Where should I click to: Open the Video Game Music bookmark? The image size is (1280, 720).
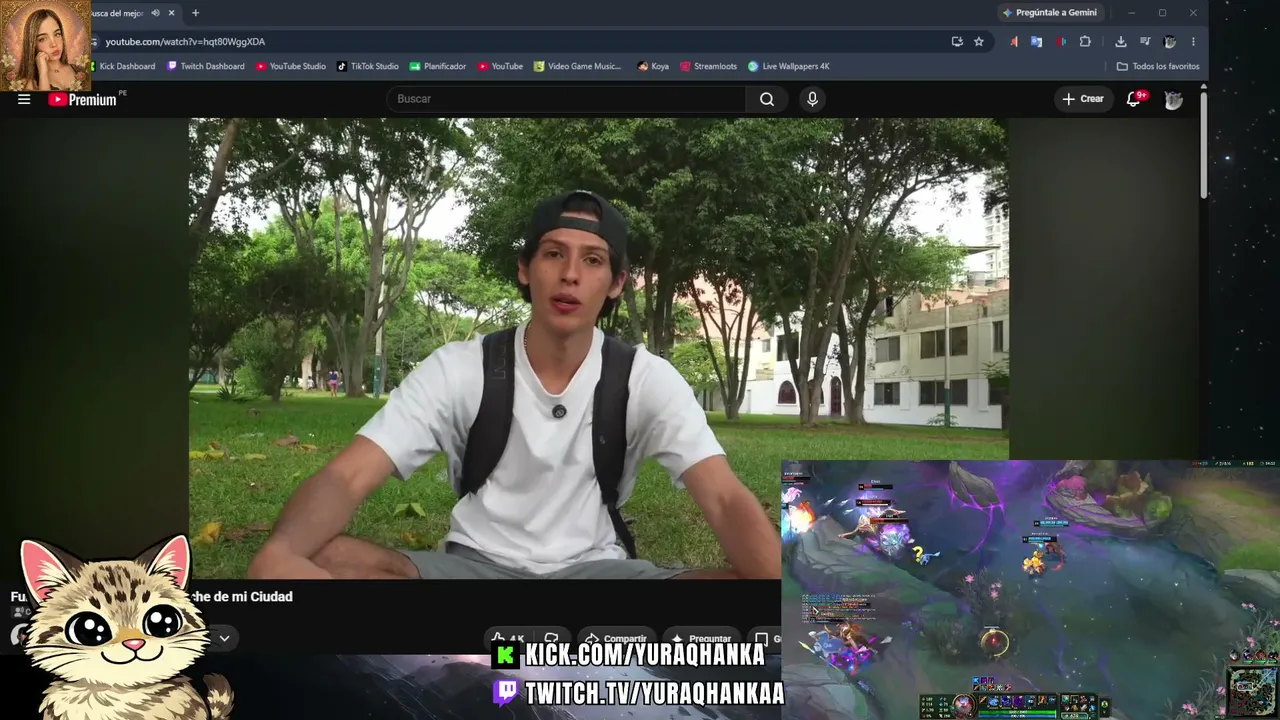pyautogui.click(x=578, y=67)
